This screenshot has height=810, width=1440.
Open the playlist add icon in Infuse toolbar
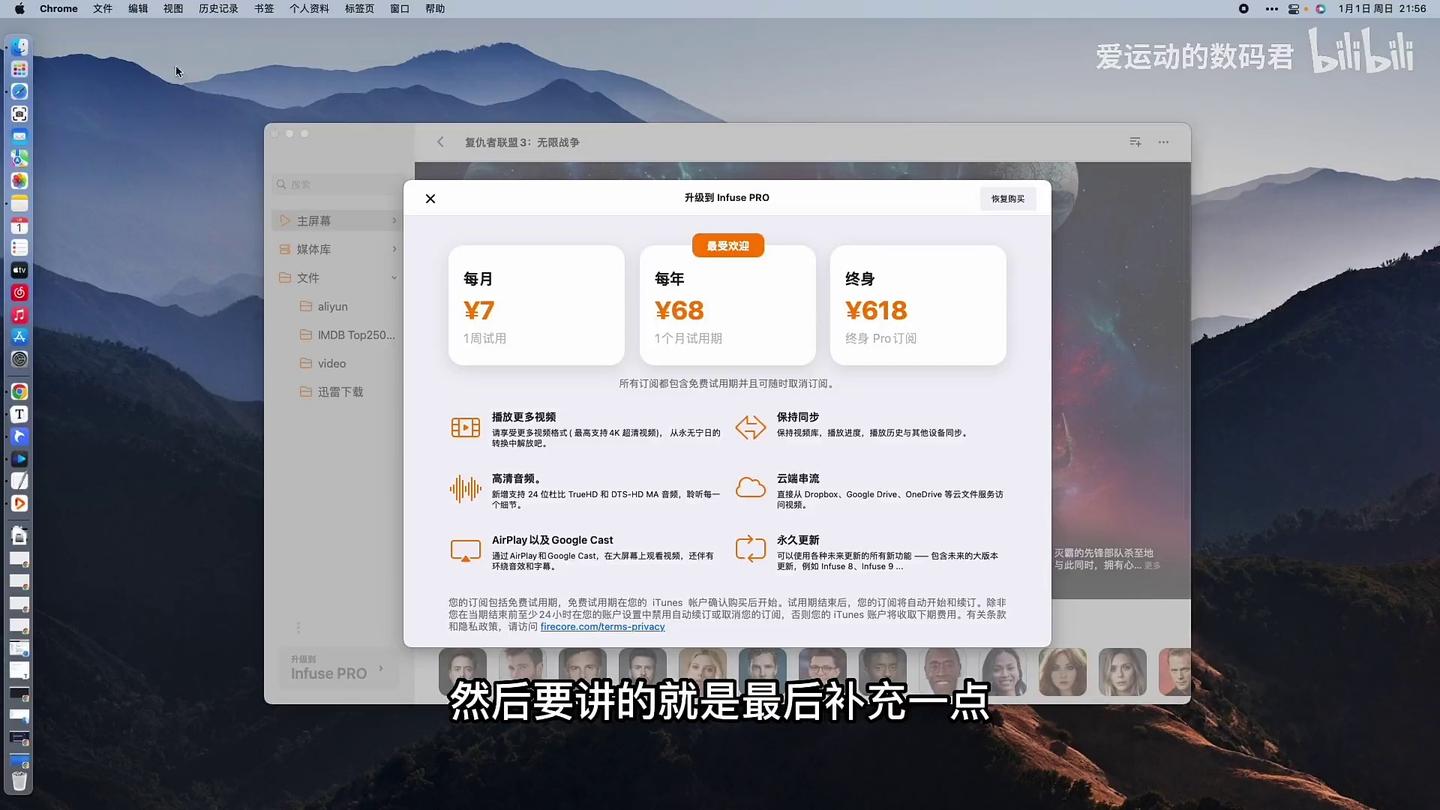pyautogui.click(x=1135, y=142)
